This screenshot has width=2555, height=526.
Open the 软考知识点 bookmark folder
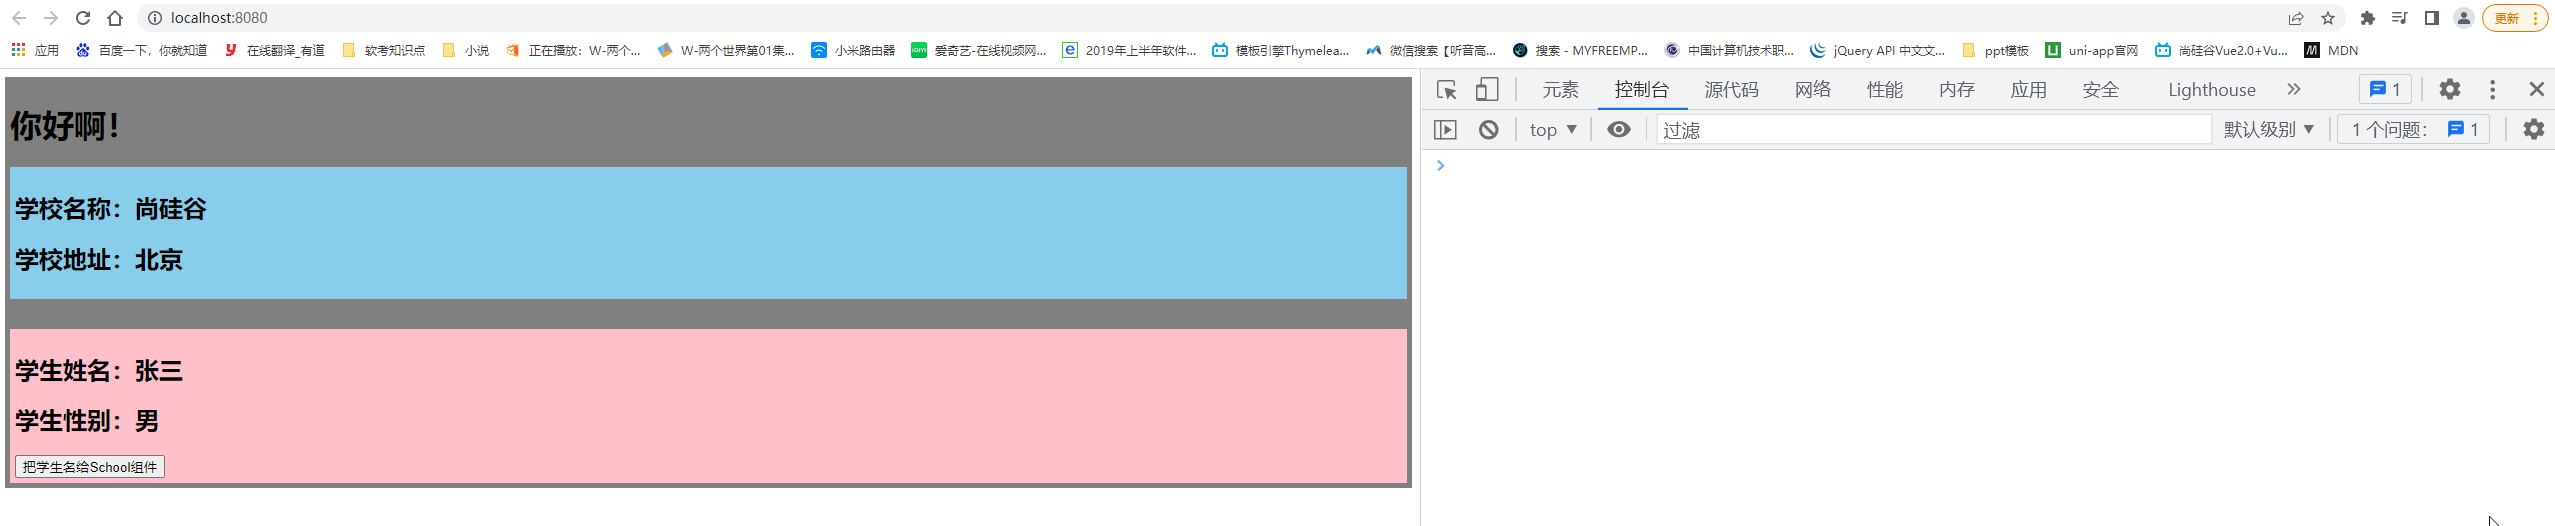pyautogui.click(x=383, y=50)
